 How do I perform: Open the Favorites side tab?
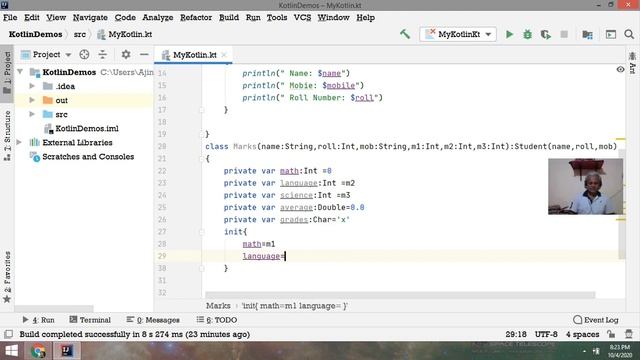(x=7, y=277)
